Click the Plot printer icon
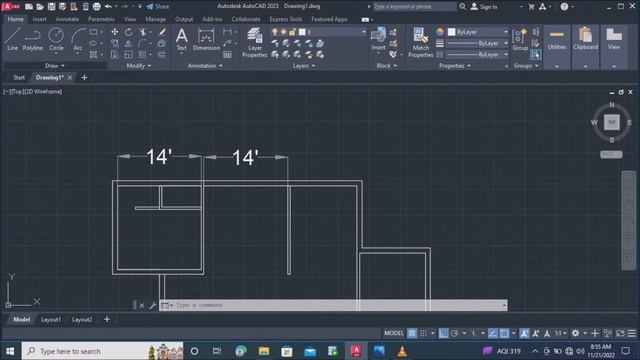640x360 pixels. point(97,7)
